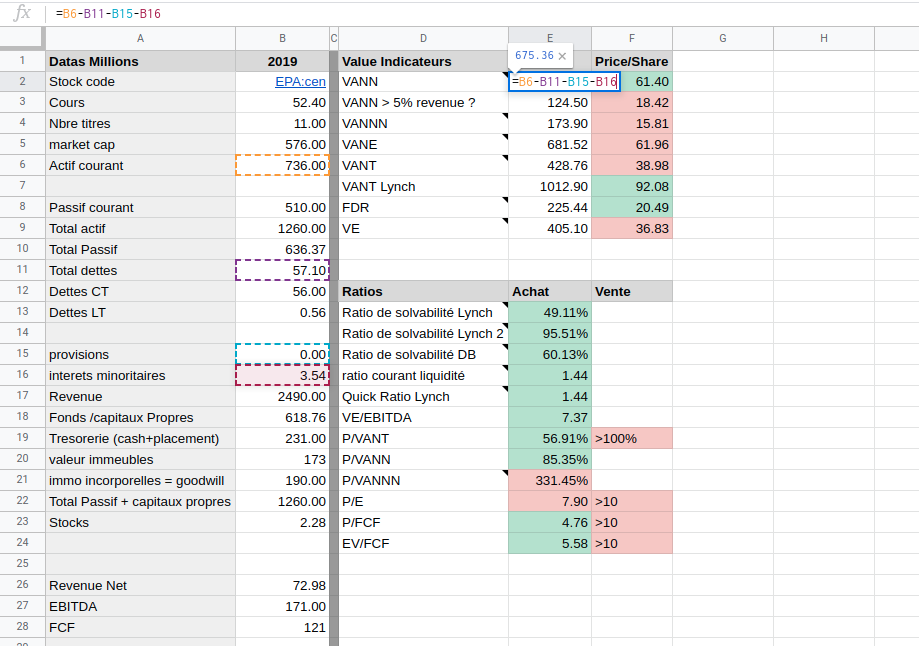Select the column D header
This screenshot has height=646, width=919.
tap(423, 38)
